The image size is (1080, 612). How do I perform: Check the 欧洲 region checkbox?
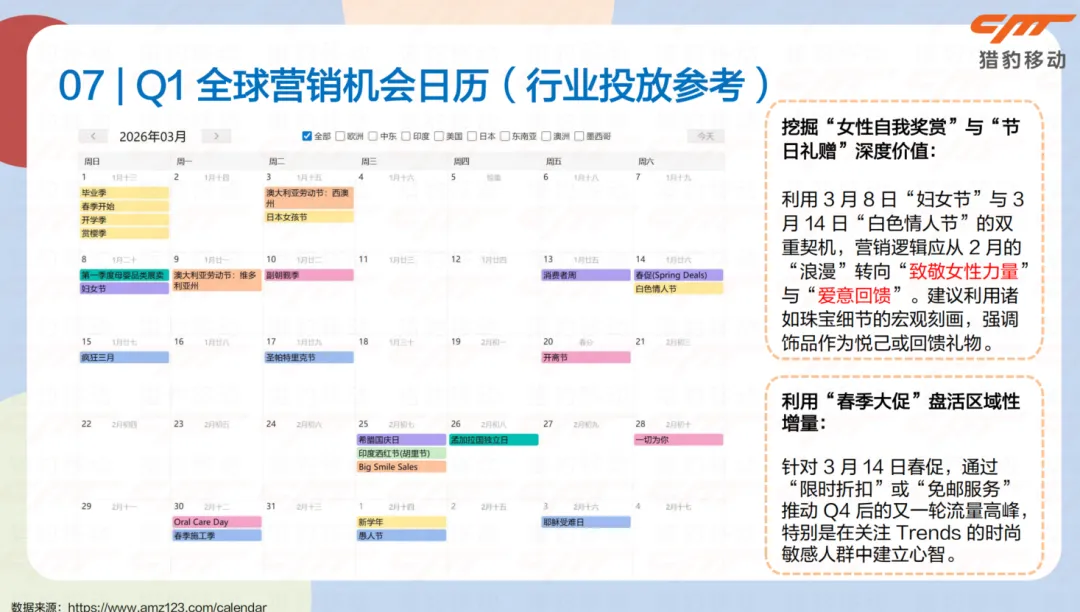pyautogui.click(x=340, y=136)
